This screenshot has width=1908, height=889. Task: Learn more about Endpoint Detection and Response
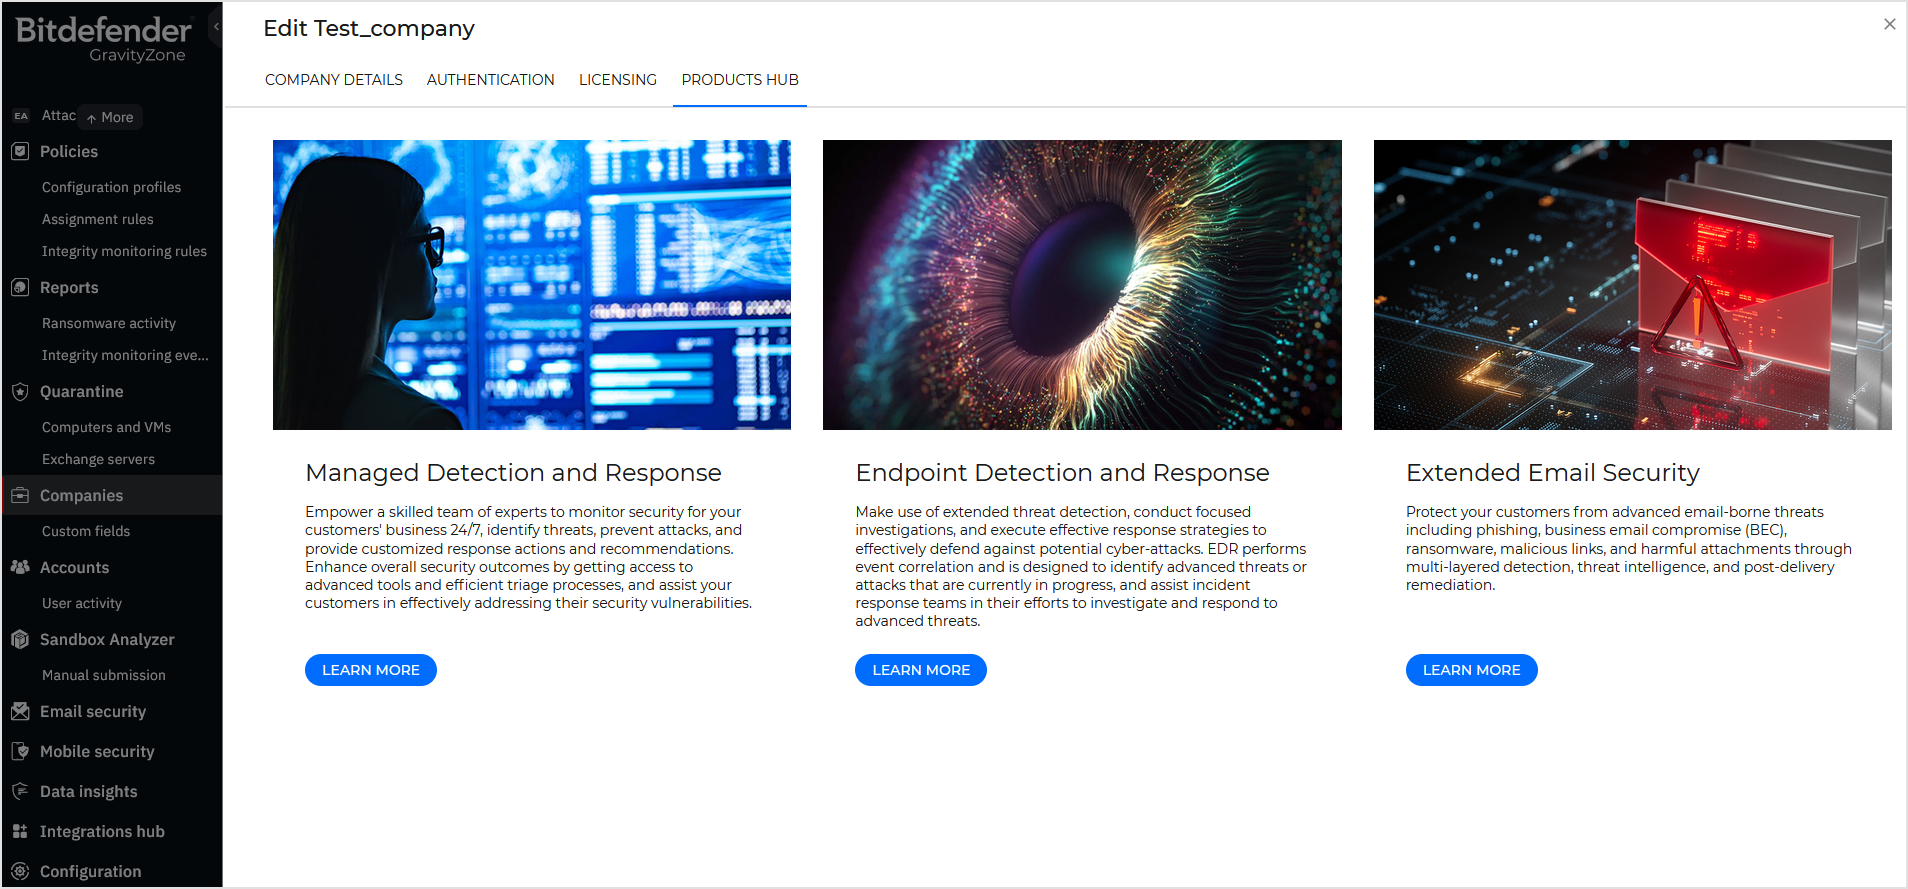point(921,670)
